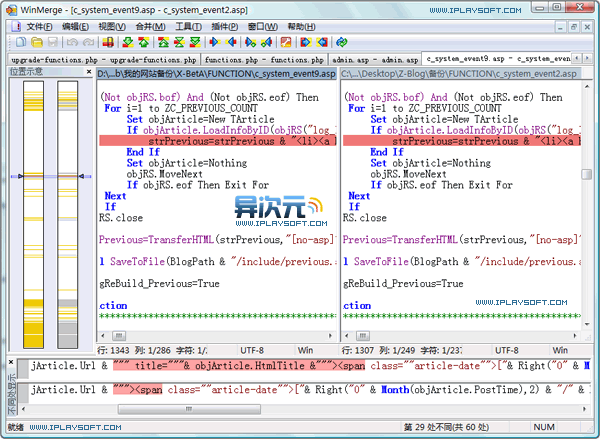
Task: Switch to upgrade-functions.php comparison tab
Action: pos(103,60)
